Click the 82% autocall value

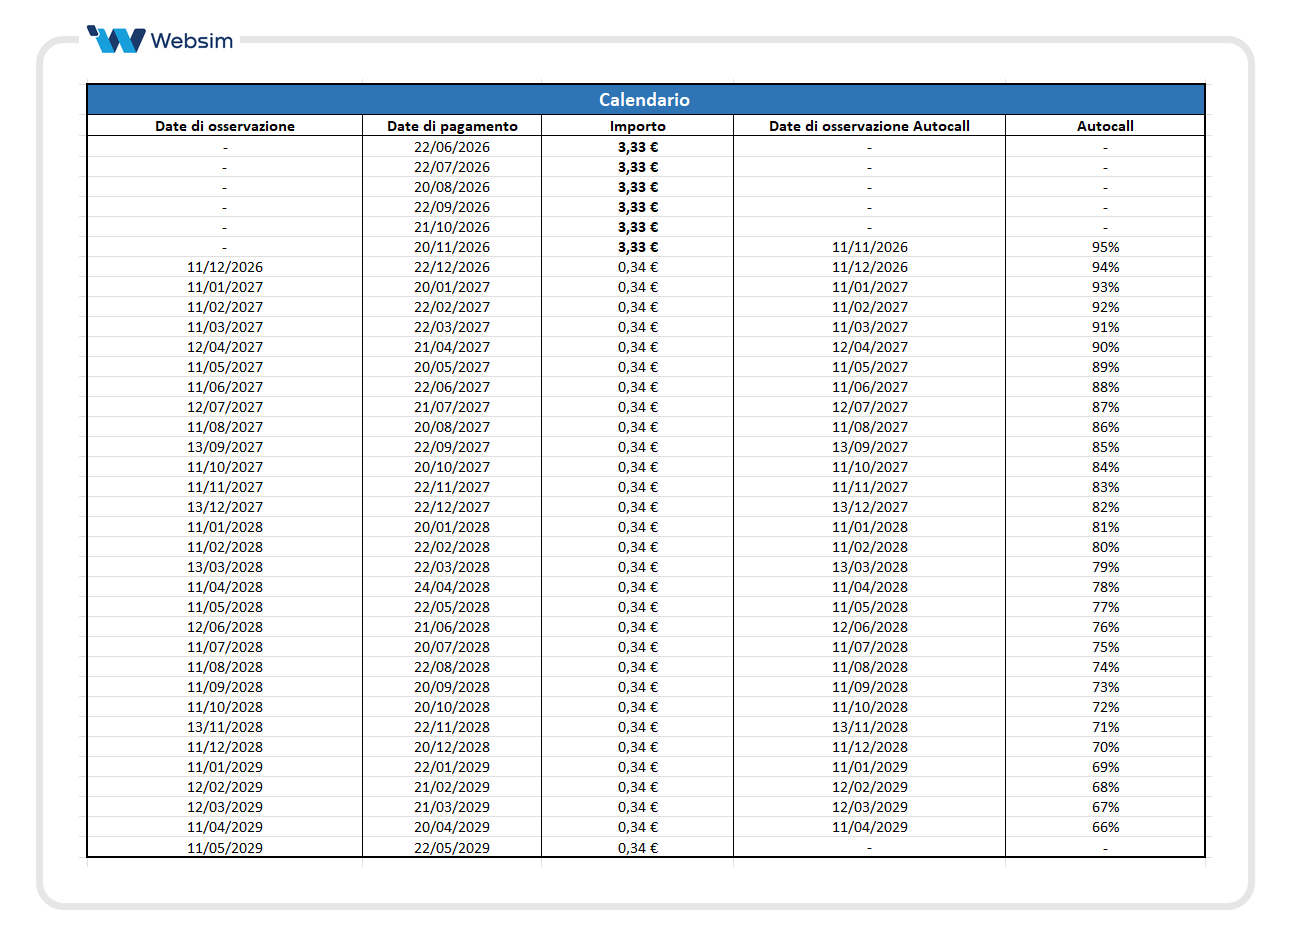click(1105, 507)
